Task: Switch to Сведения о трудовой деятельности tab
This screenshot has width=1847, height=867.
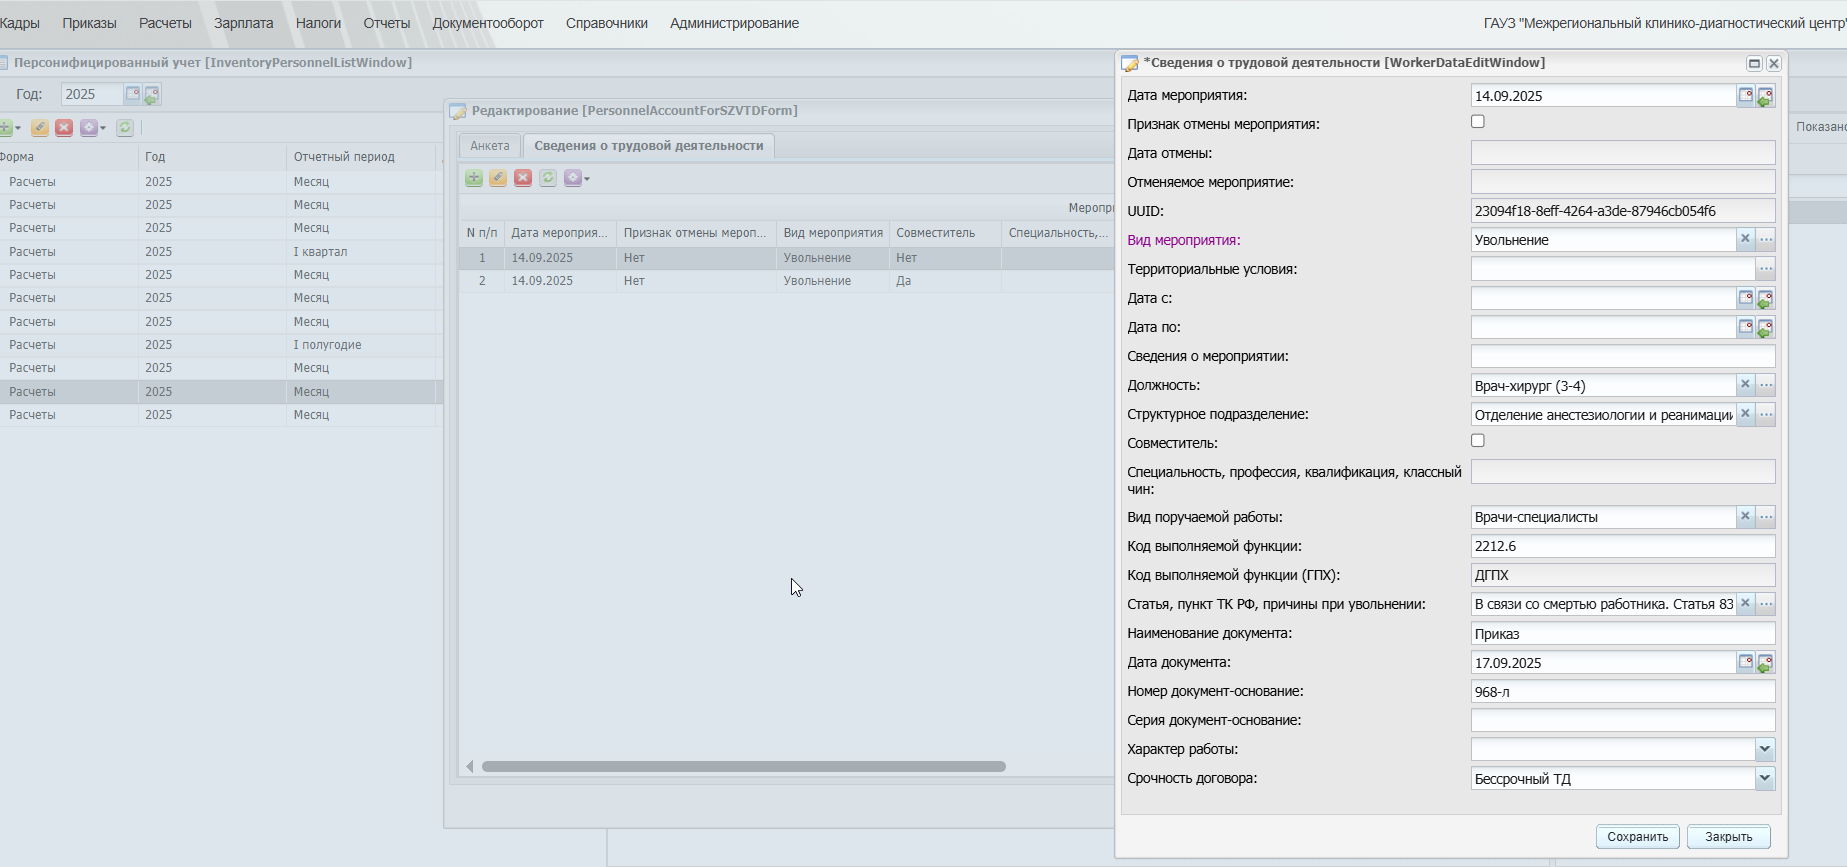Action: tap(649, 146)
